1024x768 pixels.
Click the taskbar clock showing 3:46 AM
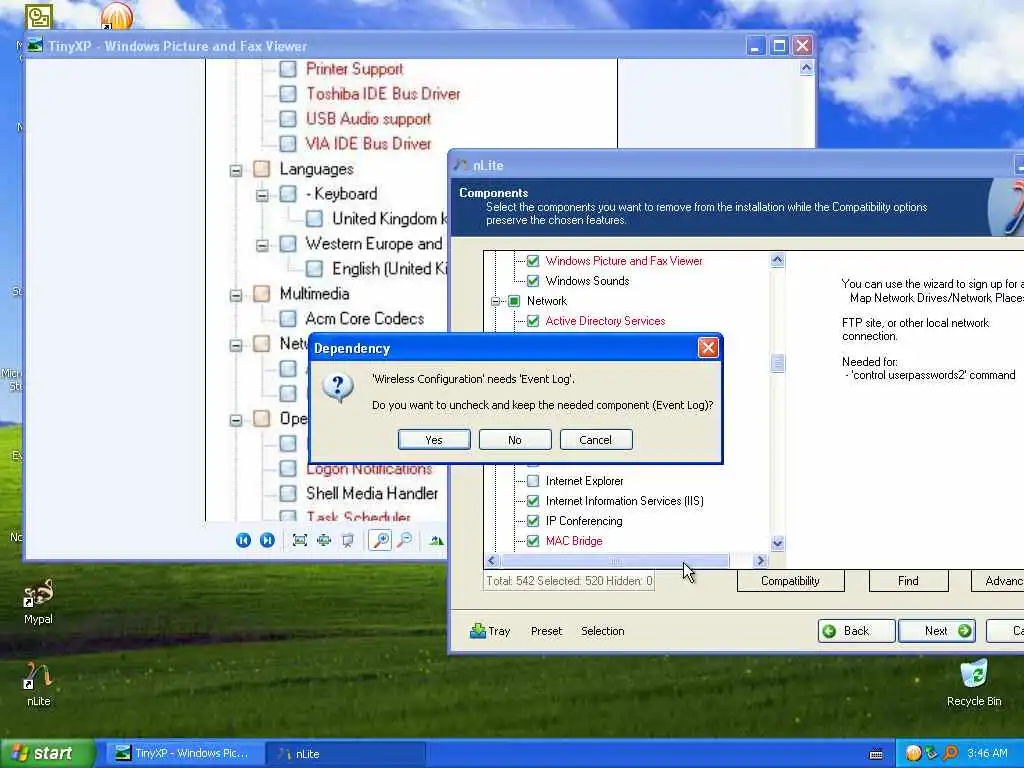[x=987, y=754]
